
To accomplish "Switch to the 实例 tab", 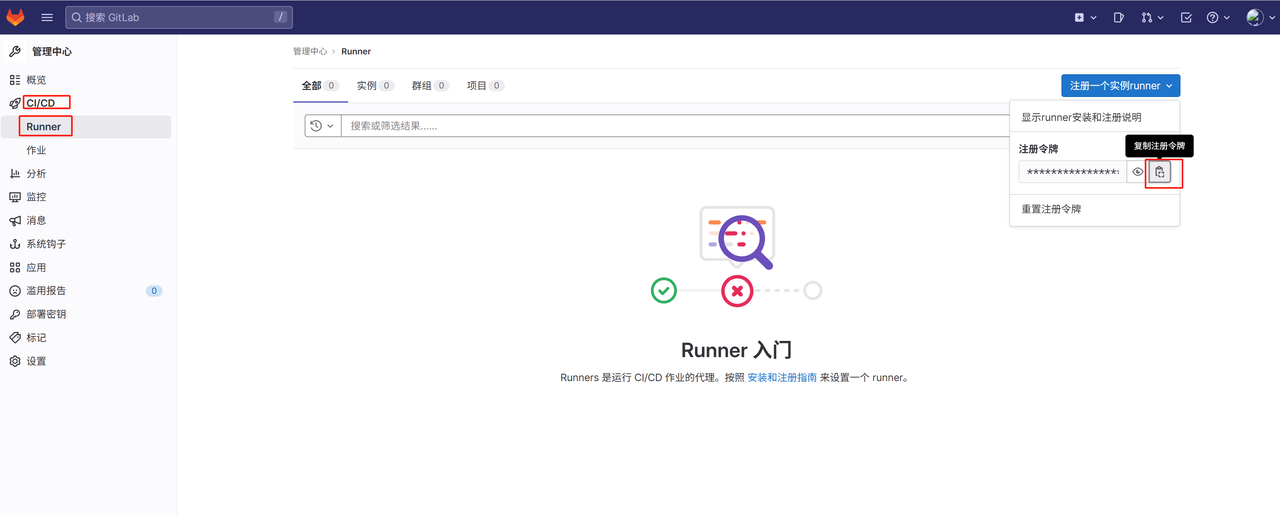I will [x=375, y=86].
